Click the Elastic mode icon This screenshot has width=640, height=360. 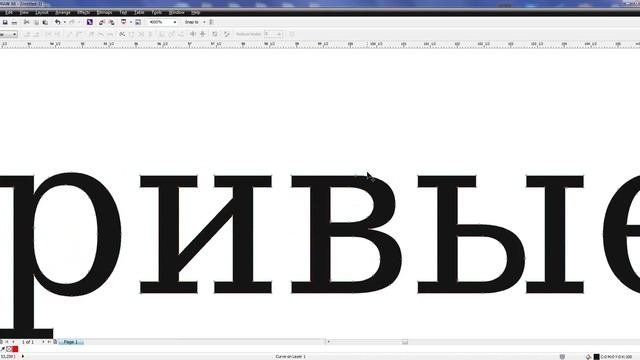click(215, 34)
